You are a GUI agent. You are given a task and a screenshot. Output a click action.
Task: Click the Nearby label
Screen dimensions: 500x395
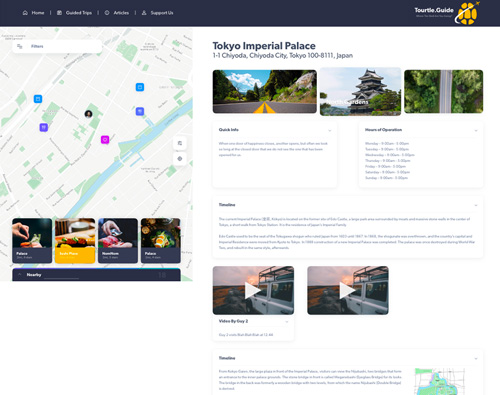[34, 275]
